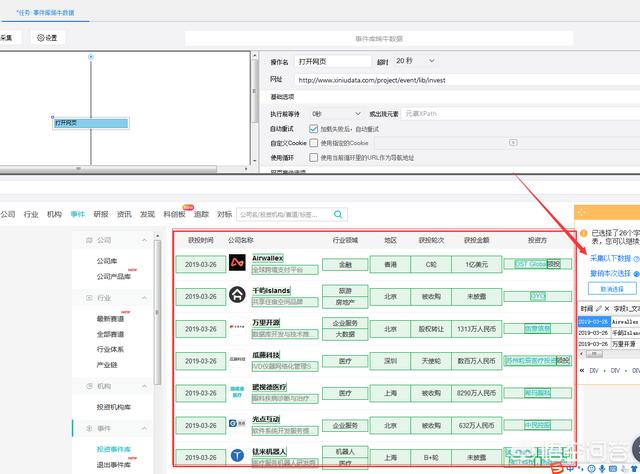Click the double-left arrow before DIV path
640x474 pixels.
tap(582, 370)
